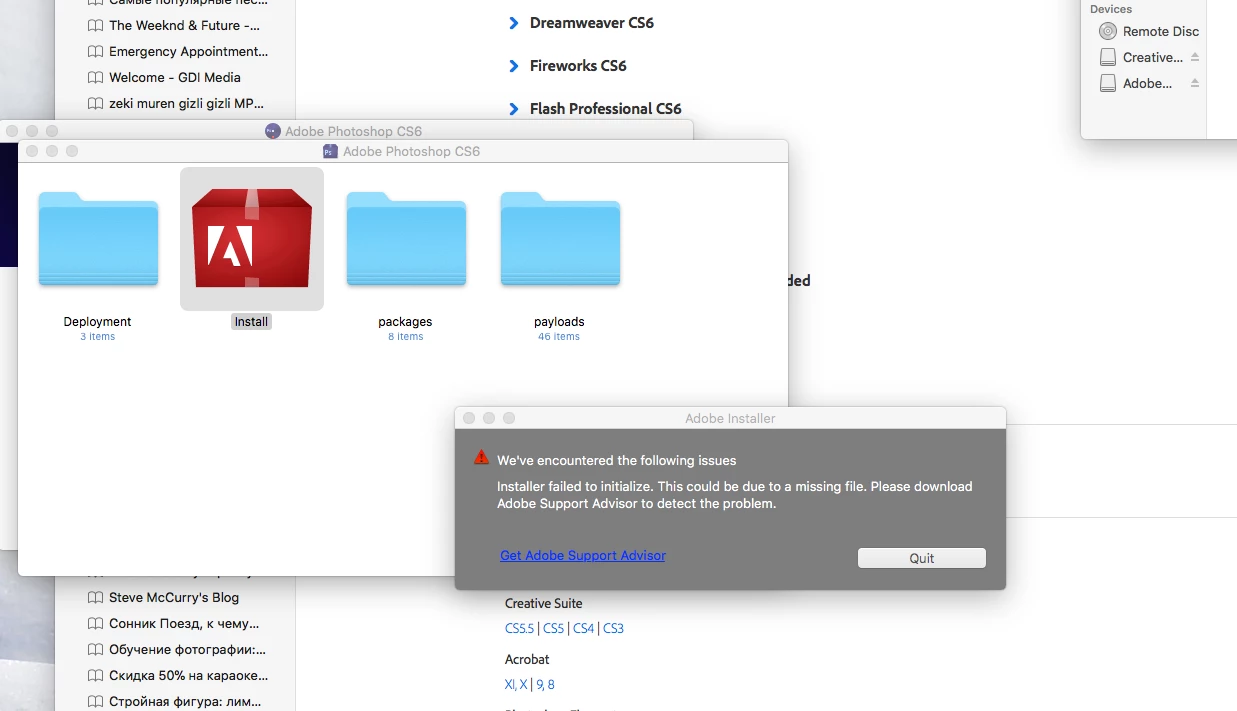Screen dimensions: 1237x711
Task: Click the '3 items' count text
Action: pos(98,337)
